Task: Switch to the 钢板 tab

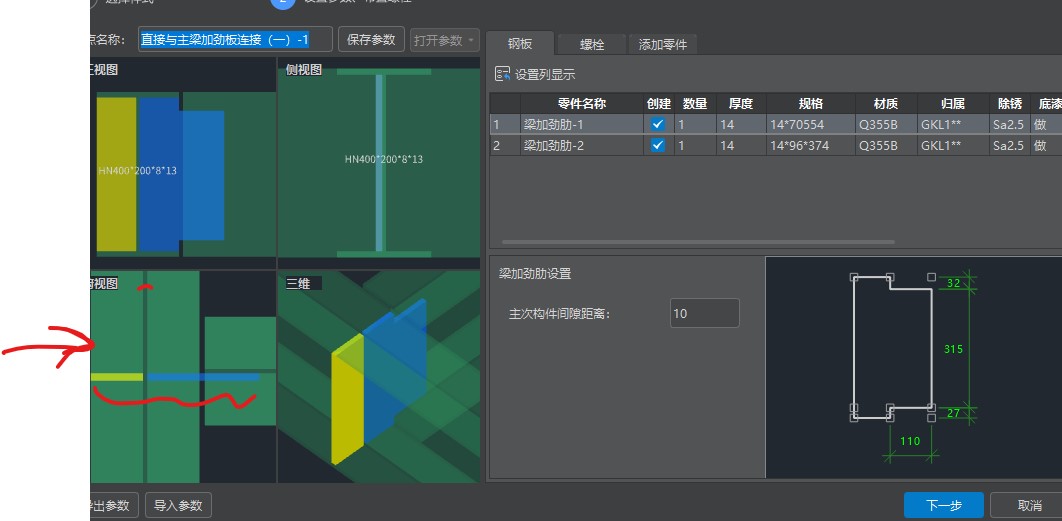Action: (520, 44)
